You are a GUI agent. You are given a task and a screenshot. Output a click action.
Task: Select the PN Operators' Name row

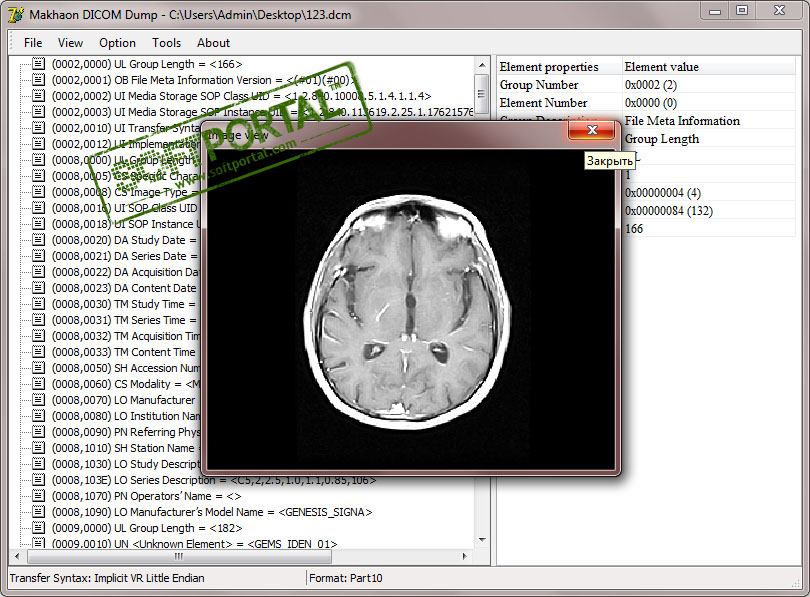click(147, 496)
